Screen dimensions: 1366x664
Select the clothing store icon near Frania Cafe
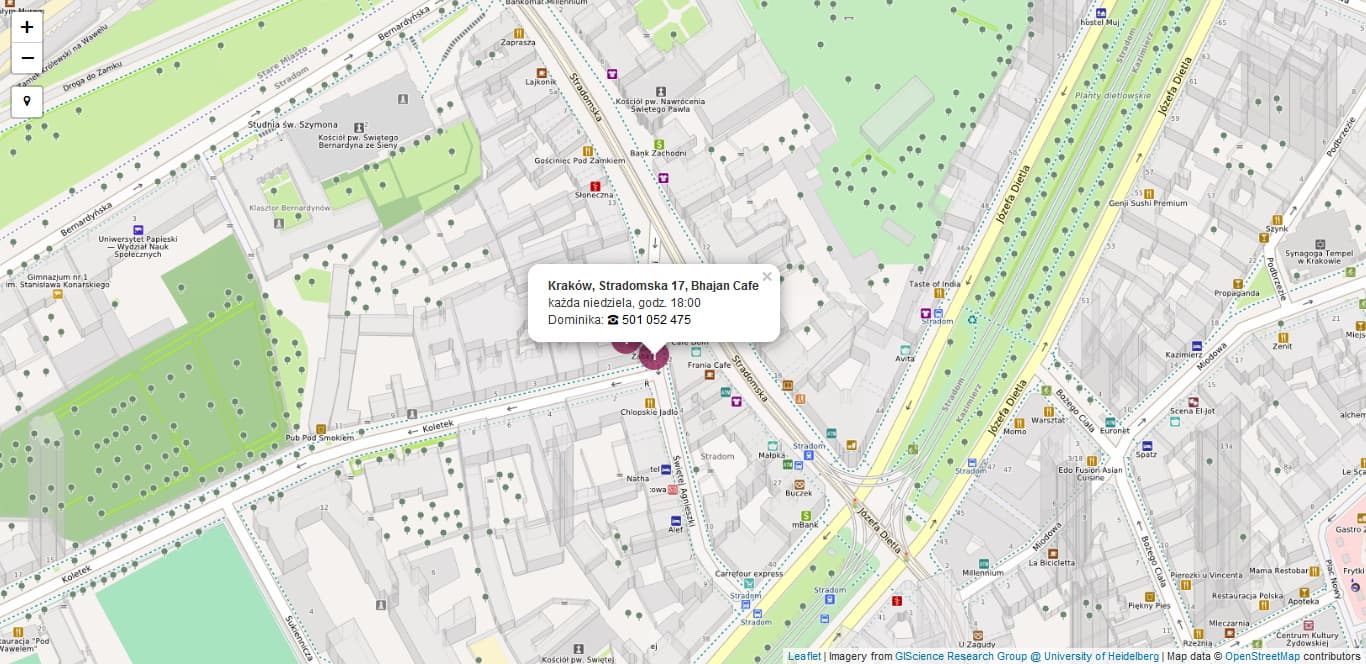tap(736, 402)
